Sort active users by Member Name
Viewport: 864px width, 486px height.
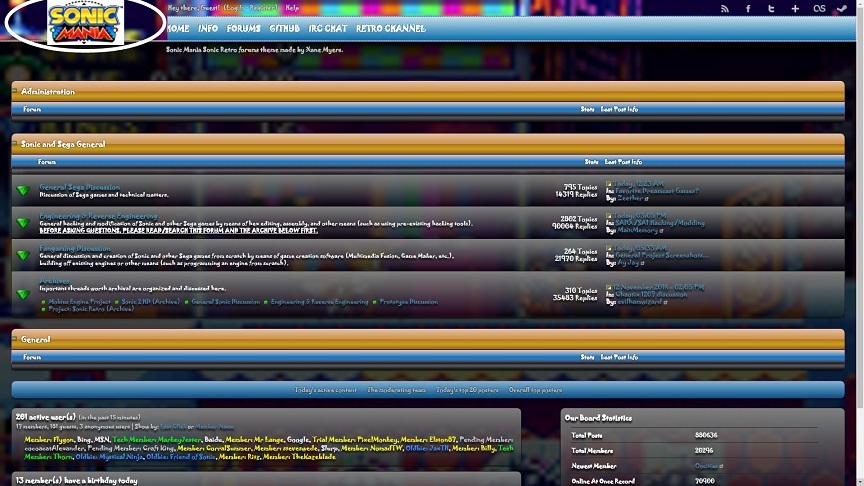[x=214, y=427]
